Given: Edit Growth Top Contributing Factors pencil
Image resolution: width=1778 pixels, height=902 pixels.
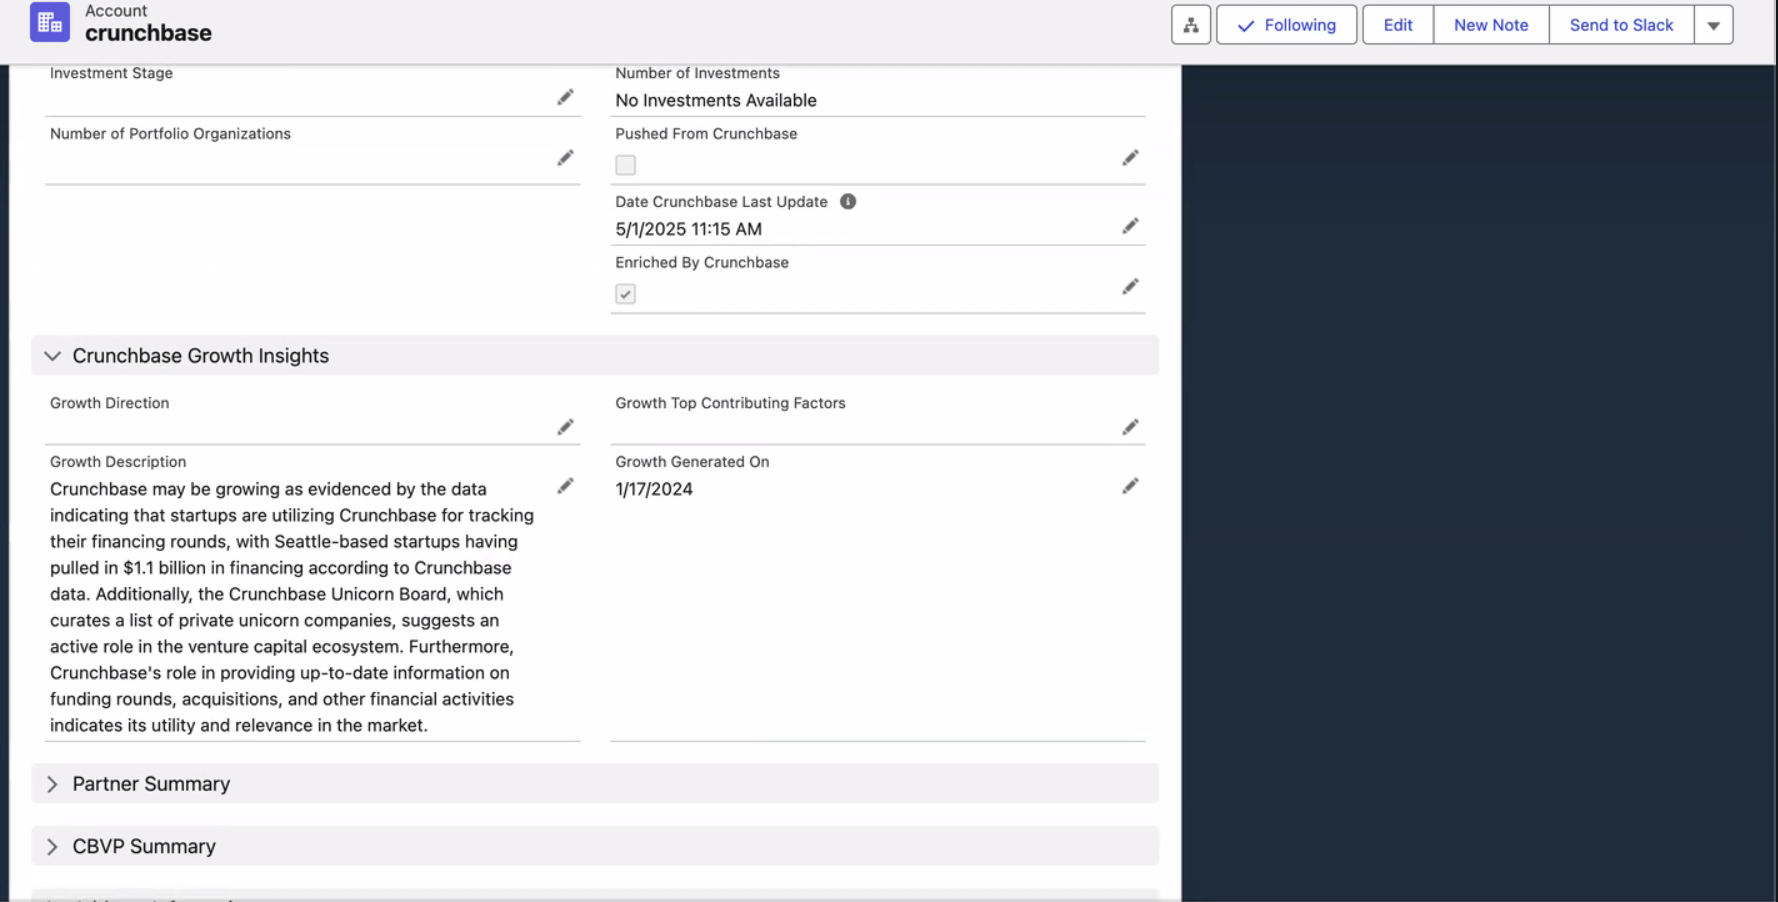Looking at the screenshot, I should pyautogui.click(x=1130, y=427).
